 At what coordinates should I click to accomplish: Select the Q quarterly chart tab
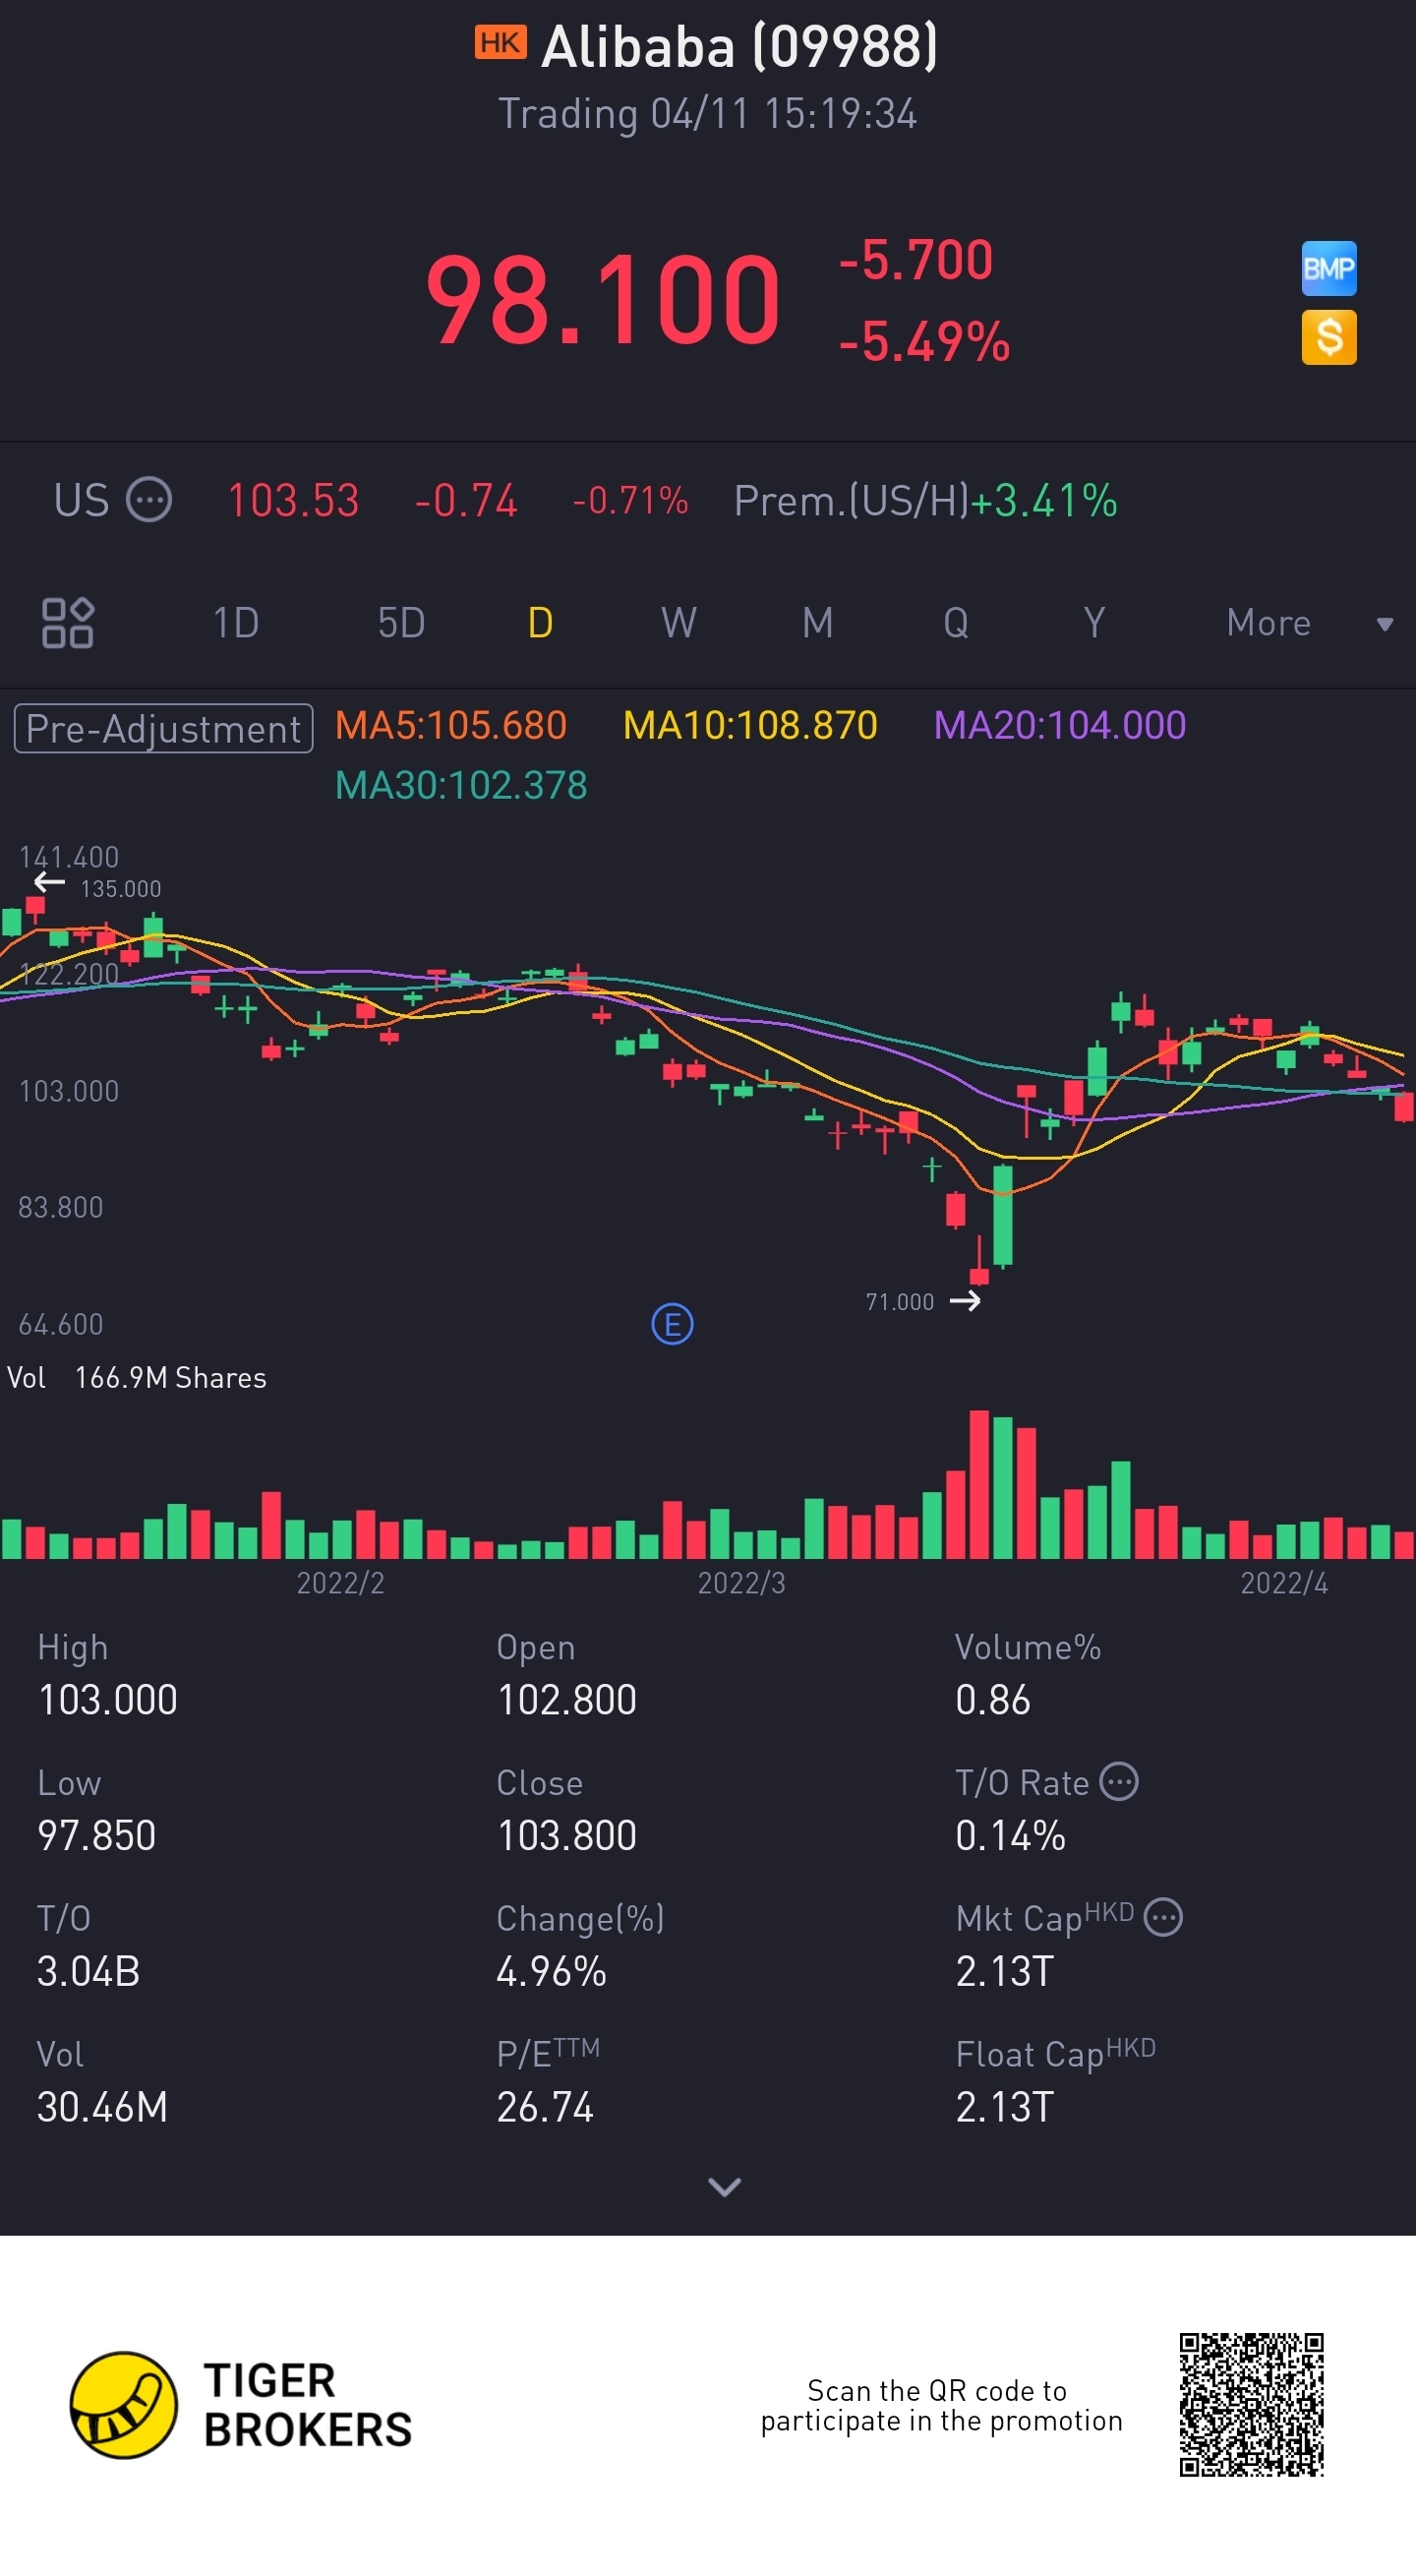click(x=956, y=623)
